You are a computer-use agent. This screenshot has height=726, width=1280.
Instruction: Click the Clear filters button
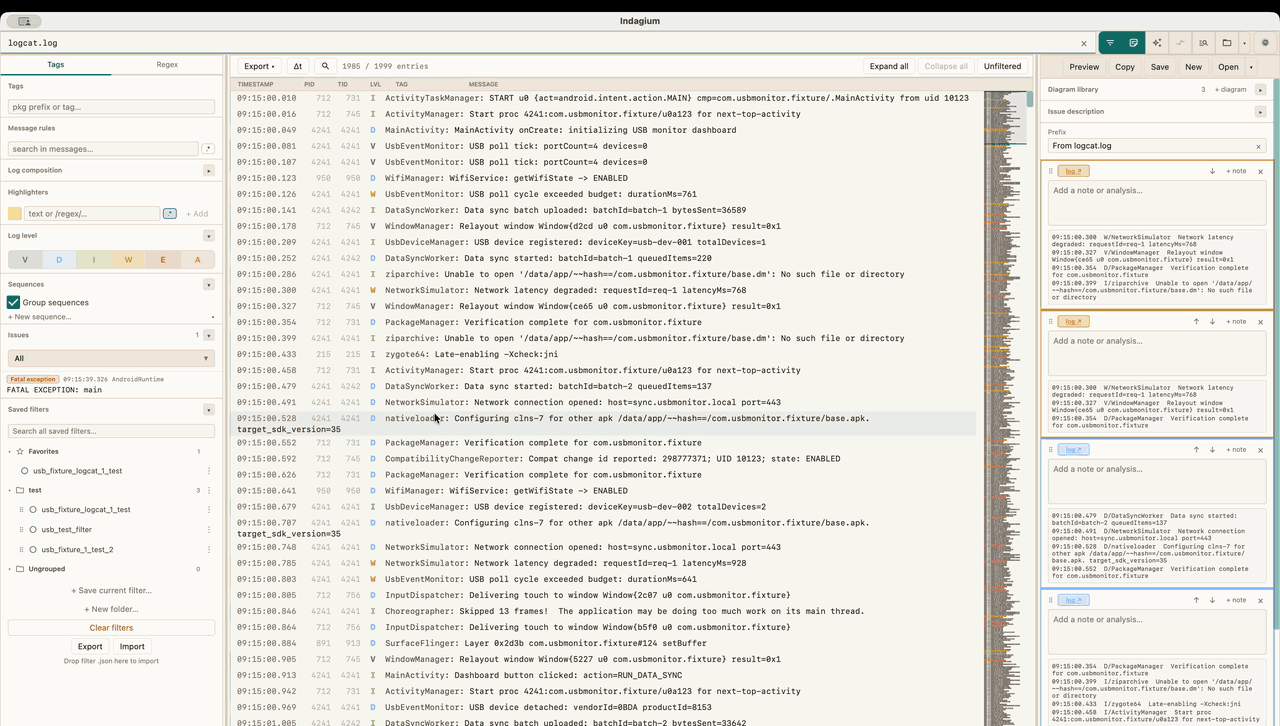[x=111, y=628]
